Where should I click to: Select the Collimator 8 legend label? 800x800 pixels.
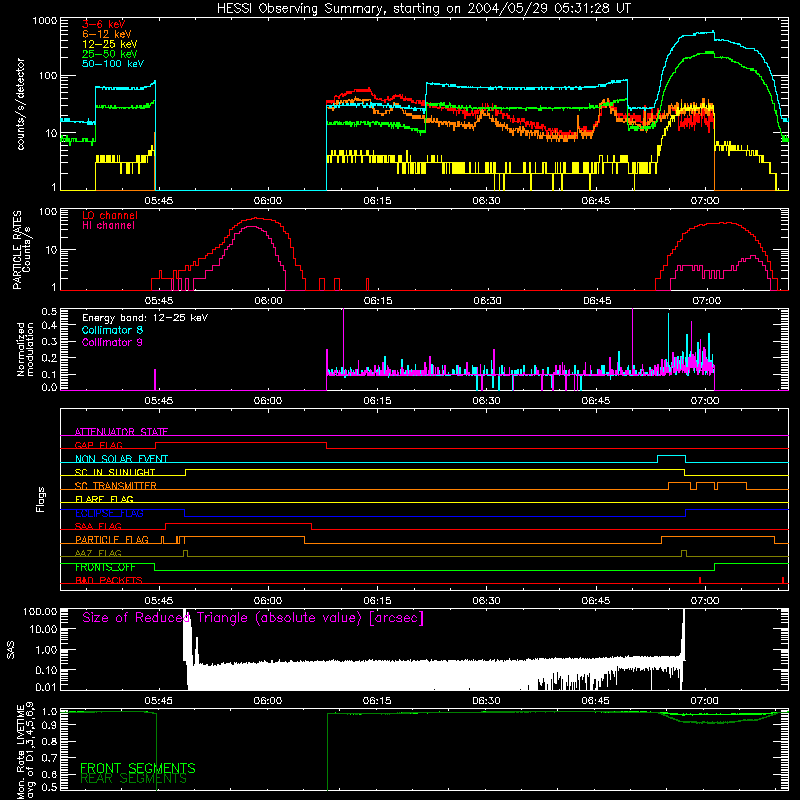pos(112,330)
